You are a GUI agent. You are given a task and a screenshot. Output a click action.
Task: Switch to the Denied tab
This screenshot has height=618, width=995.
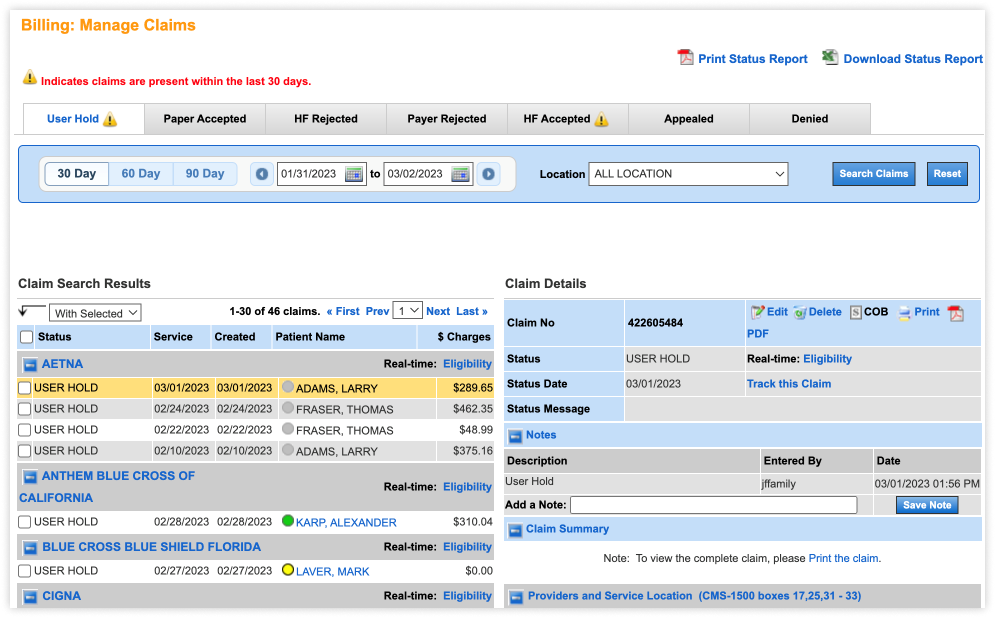[810, 119]
